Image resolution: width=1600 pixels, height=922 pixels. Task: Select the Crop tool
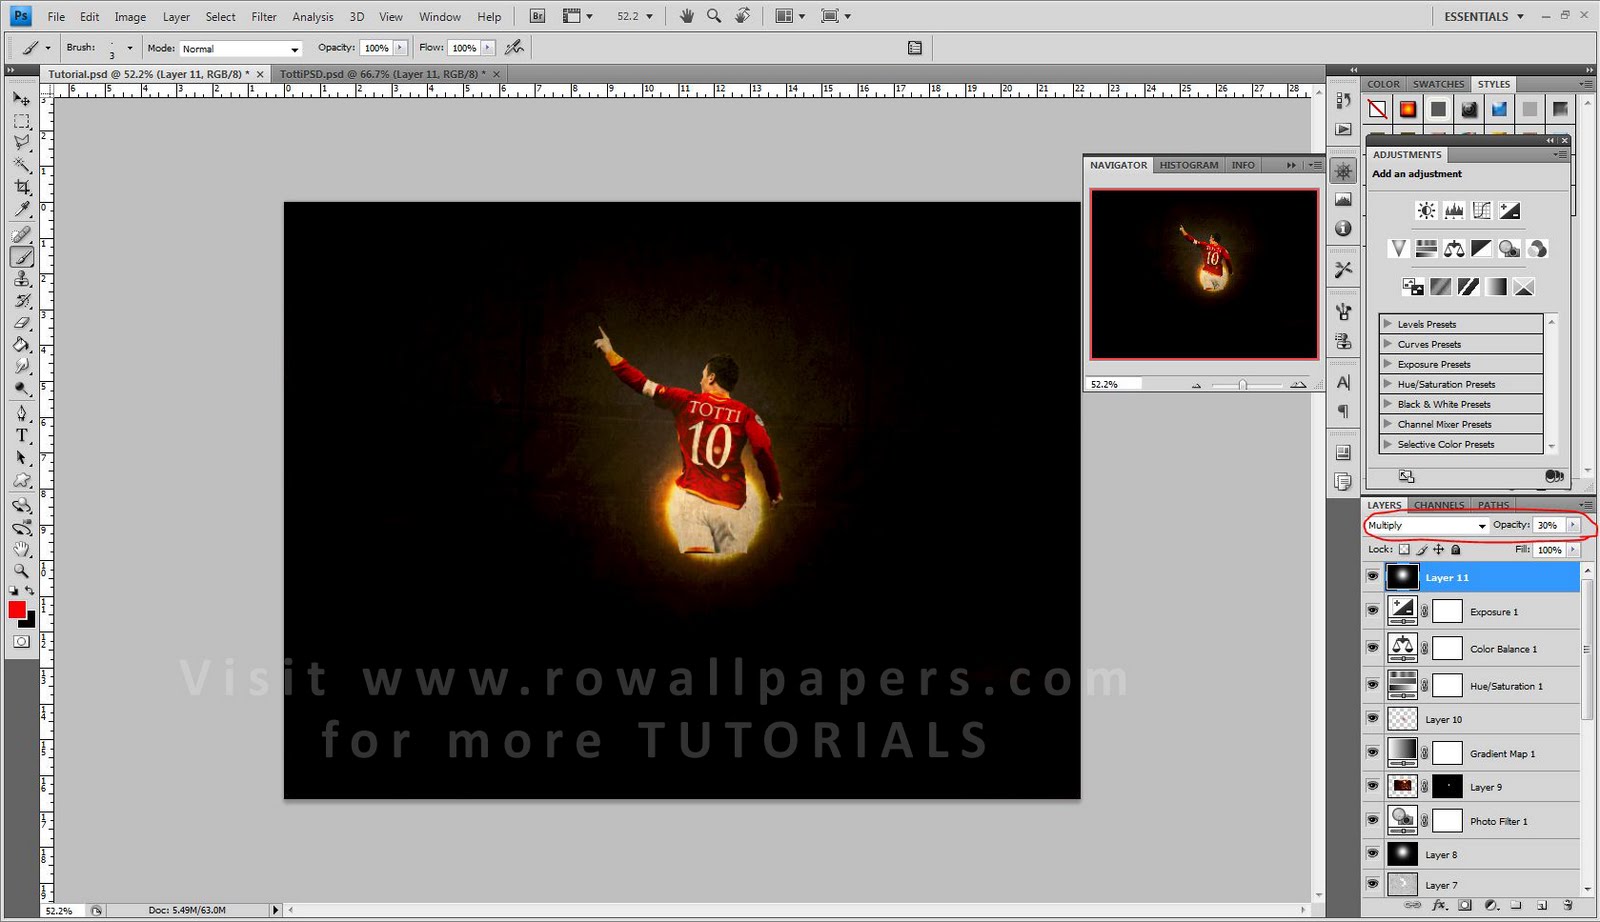click(x=21, y=187)
